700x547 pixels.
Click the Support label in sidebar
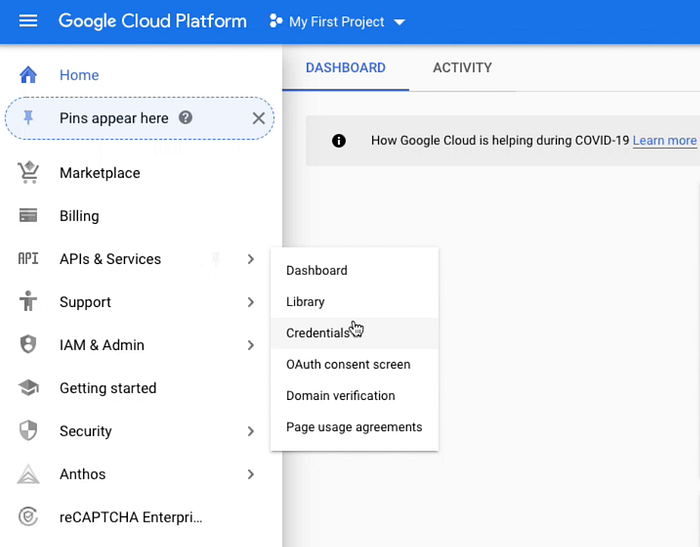tap(85, 302)
